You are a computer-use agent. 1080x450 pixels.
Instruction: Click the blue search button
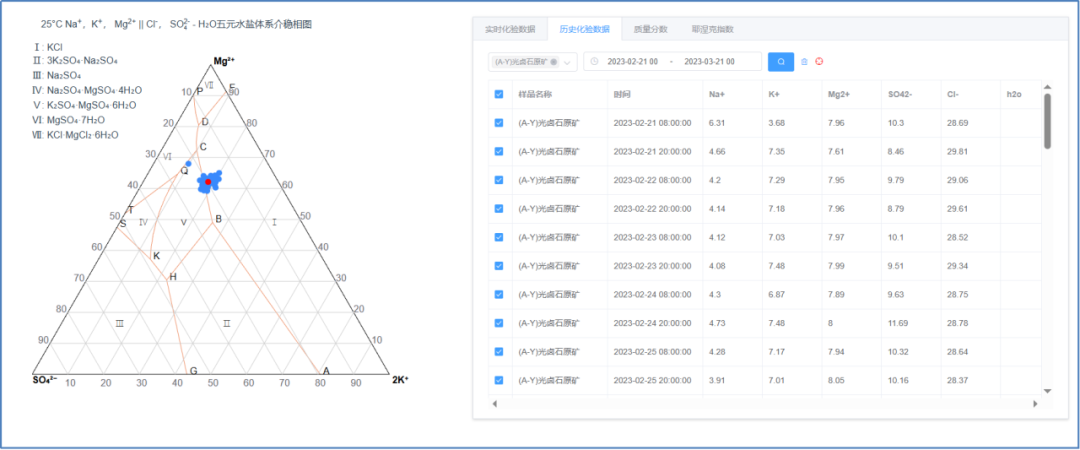(780, 61)
